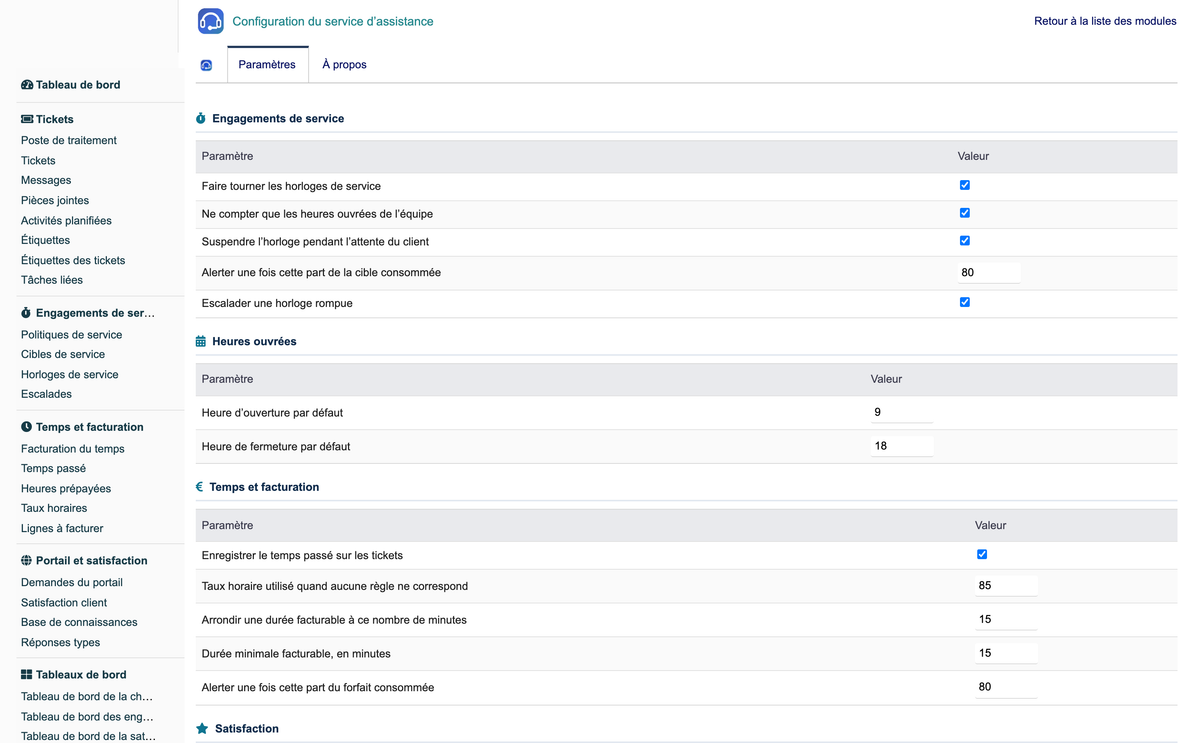The width and height of the screenshot is (1200, 743).
Task: Click the globe icon beside Portail et satisfaction
Action: click(27, 561)
